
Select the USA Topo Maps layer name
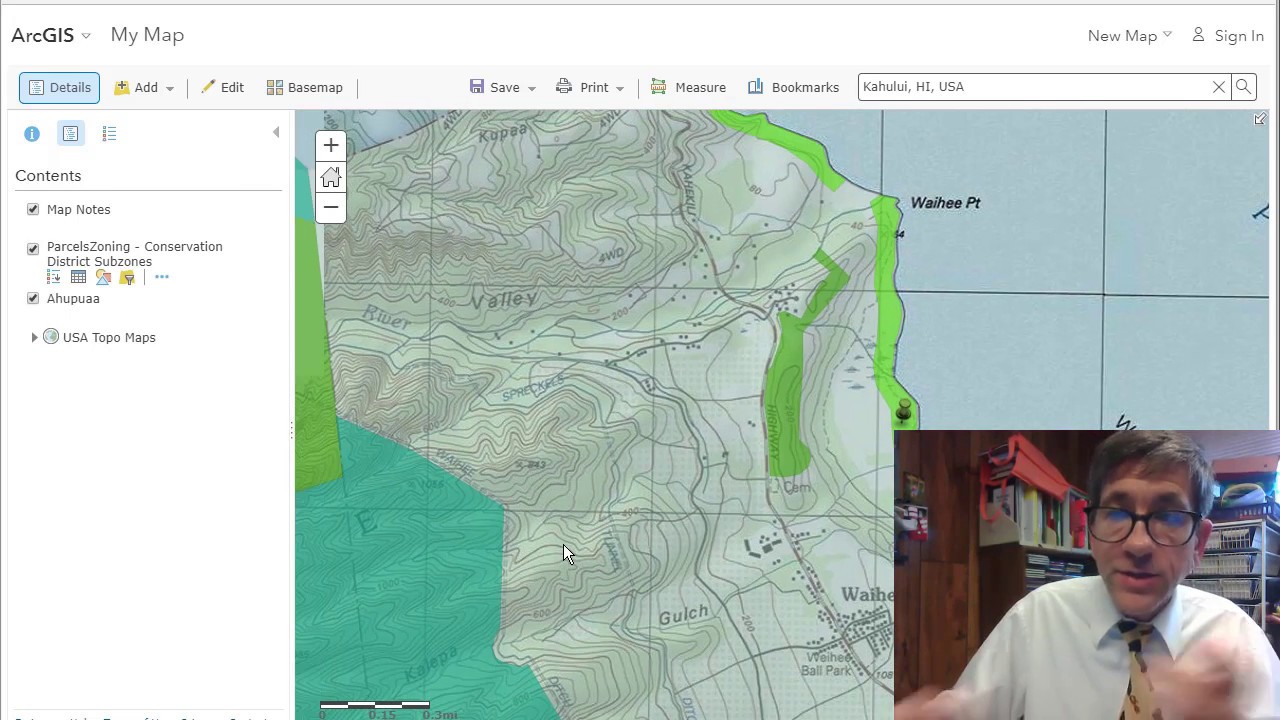pos(109,338)
